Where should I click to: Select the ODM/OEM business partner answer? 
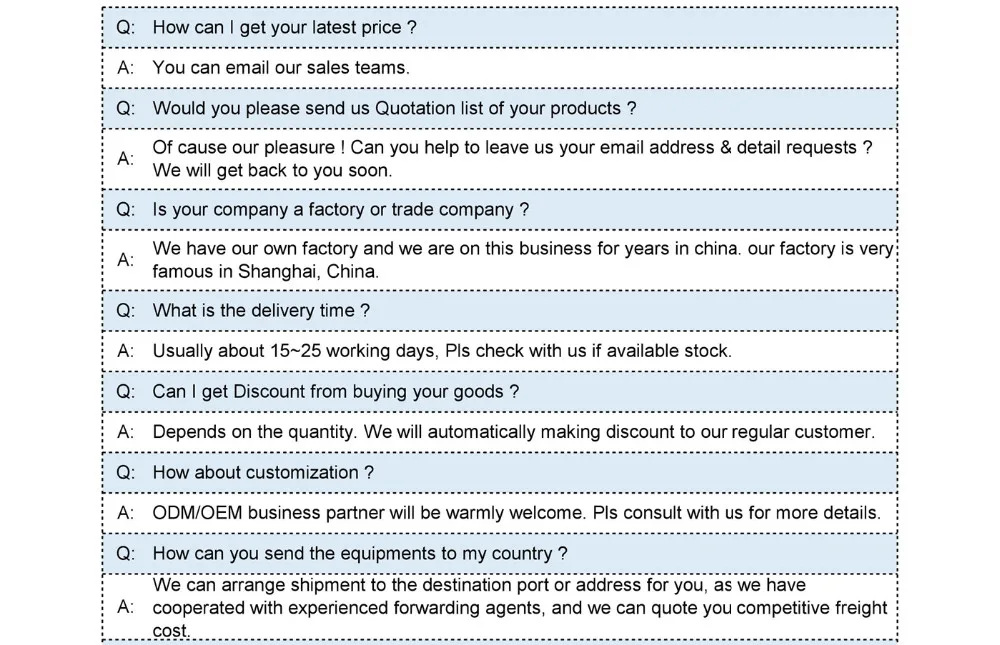click(x=517, y=513)
